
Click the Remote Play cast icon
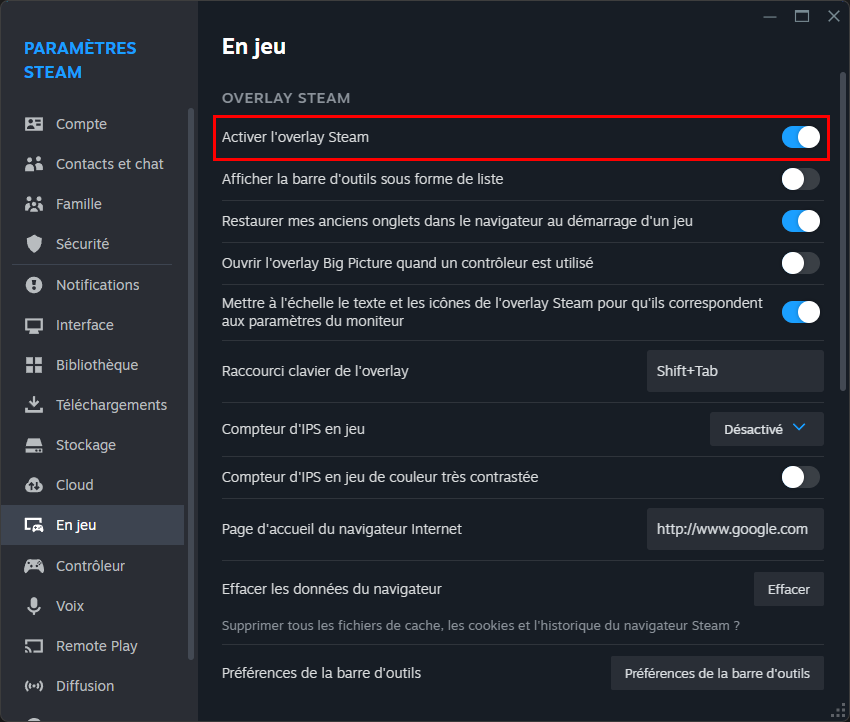tap(34, 646)
